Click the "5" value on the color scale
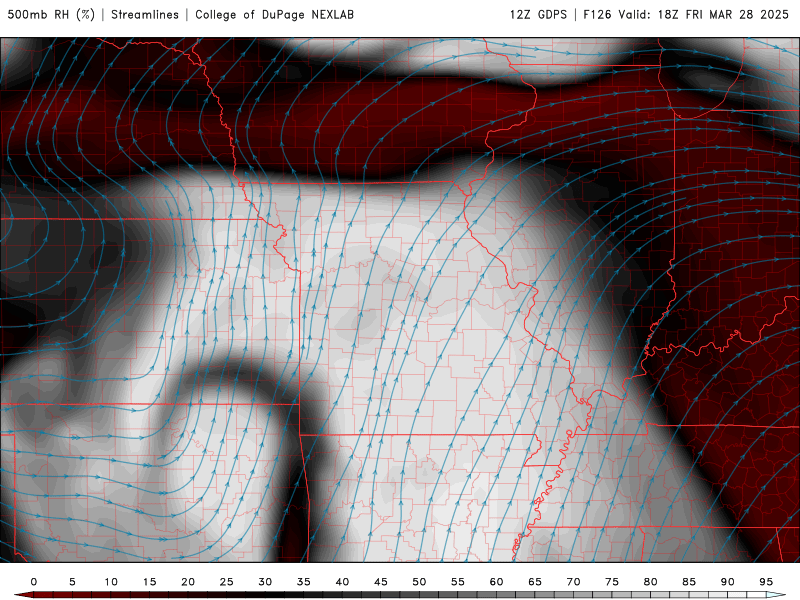Viewport: 800px width, 600px height. pos(72,582)
